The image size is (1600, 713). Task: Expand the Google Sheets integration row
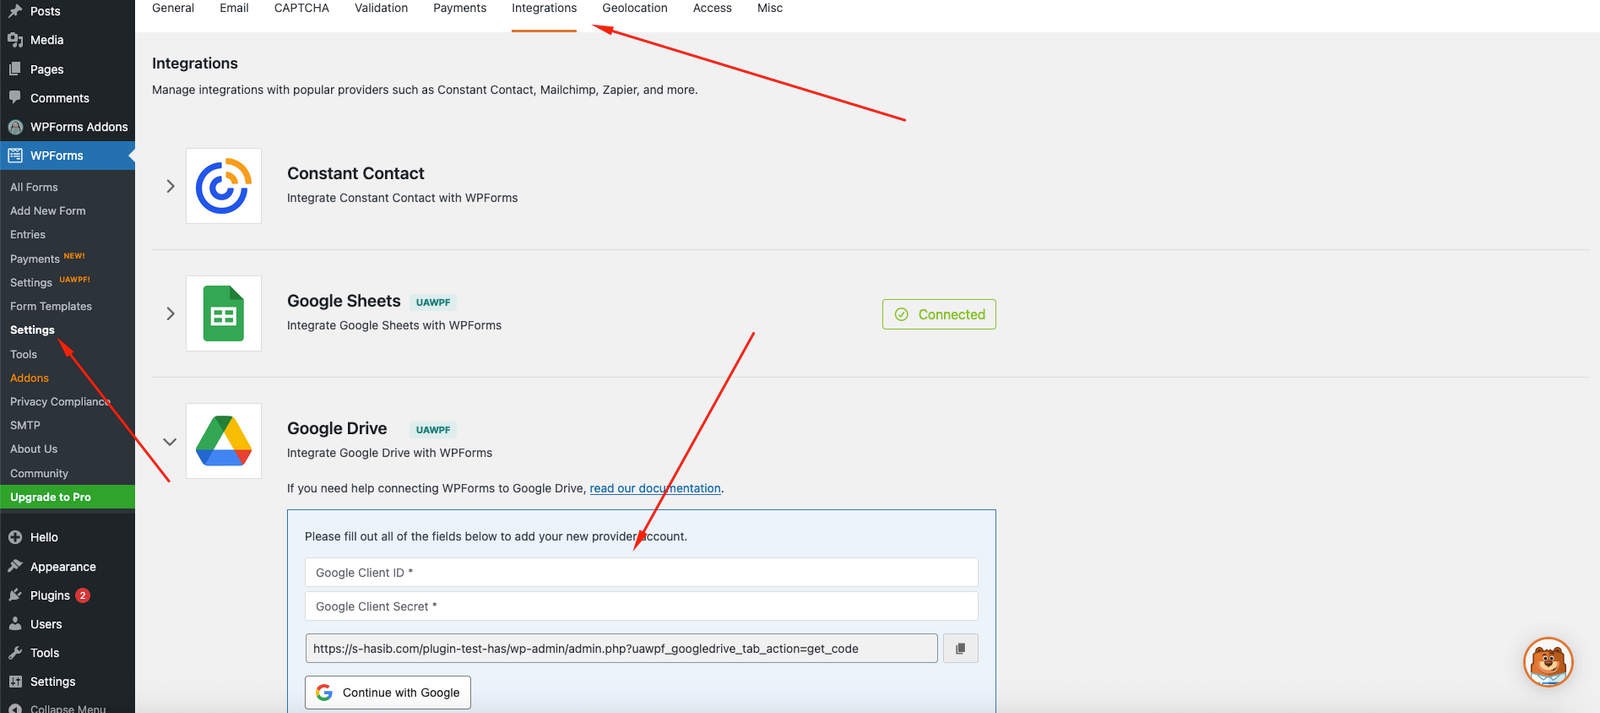pos(170,314)
